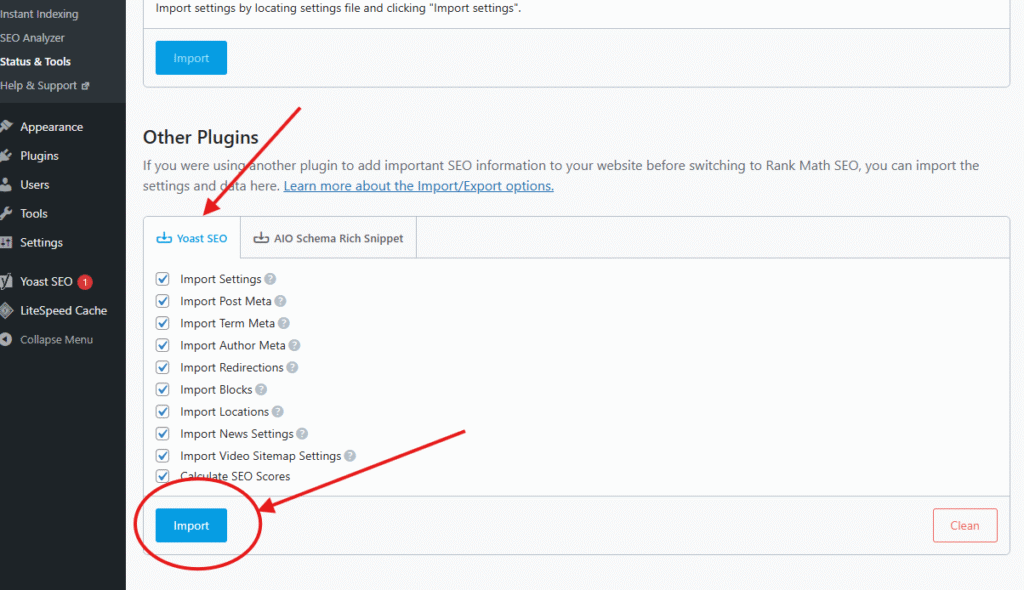Open the Plugins menu label
The image size is (1024, 590).
(x=39, y=156)
